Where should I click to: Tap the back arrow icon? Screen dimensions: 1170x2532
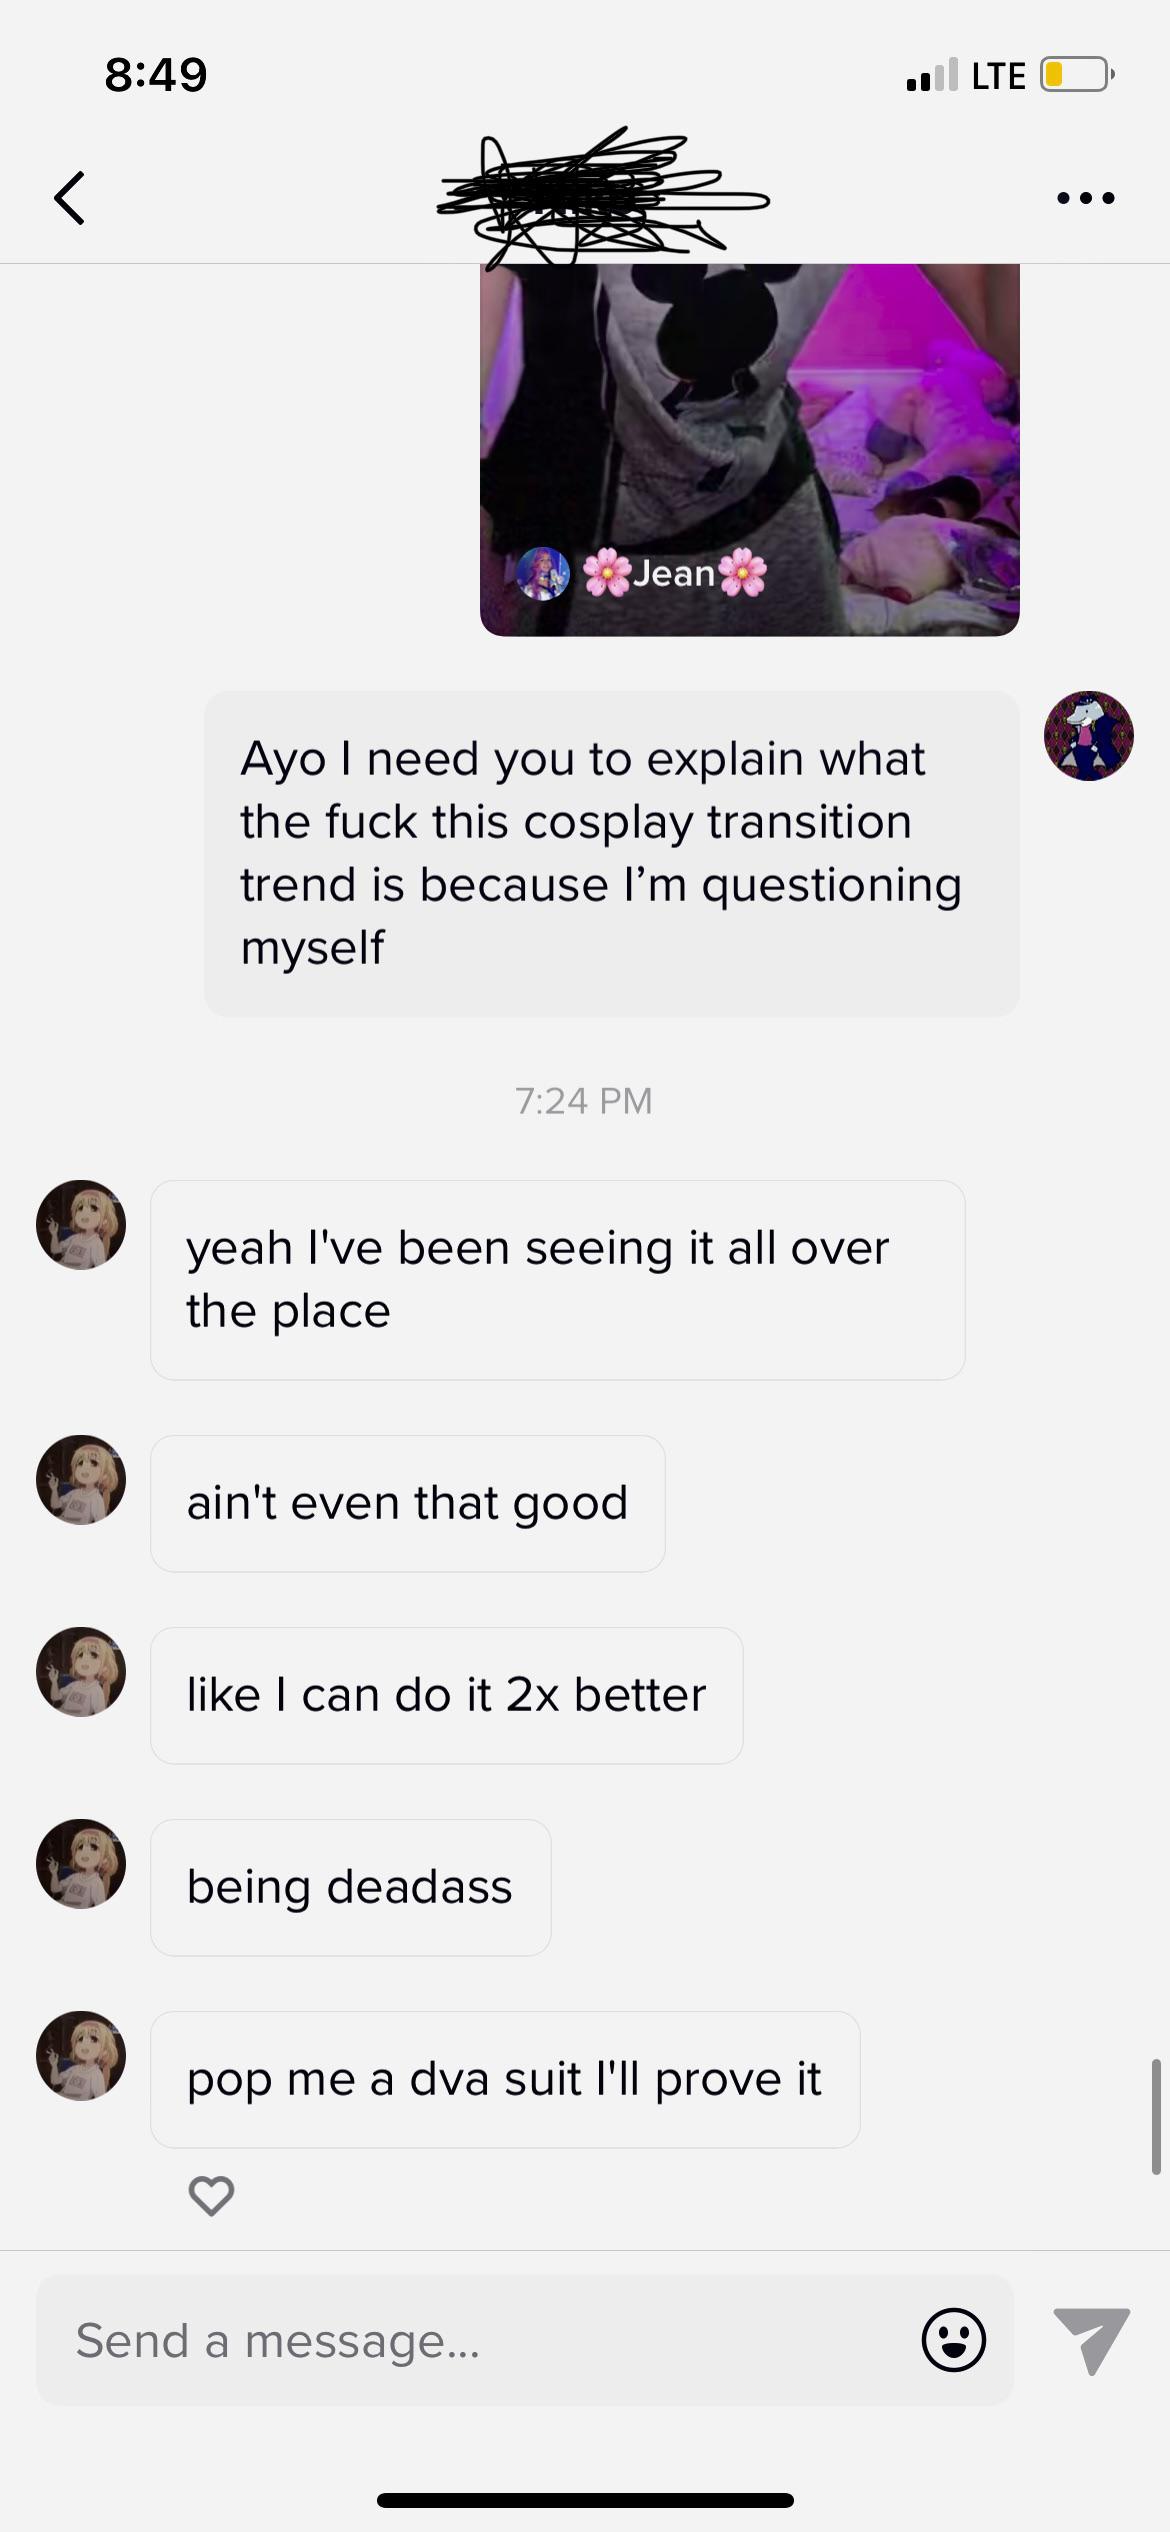(x=70, y=197)
